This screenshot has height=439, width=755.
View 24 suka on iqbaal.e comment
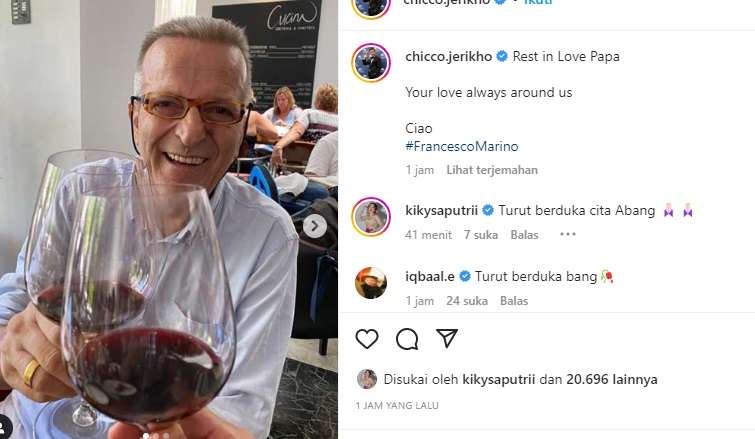point(467,301)
